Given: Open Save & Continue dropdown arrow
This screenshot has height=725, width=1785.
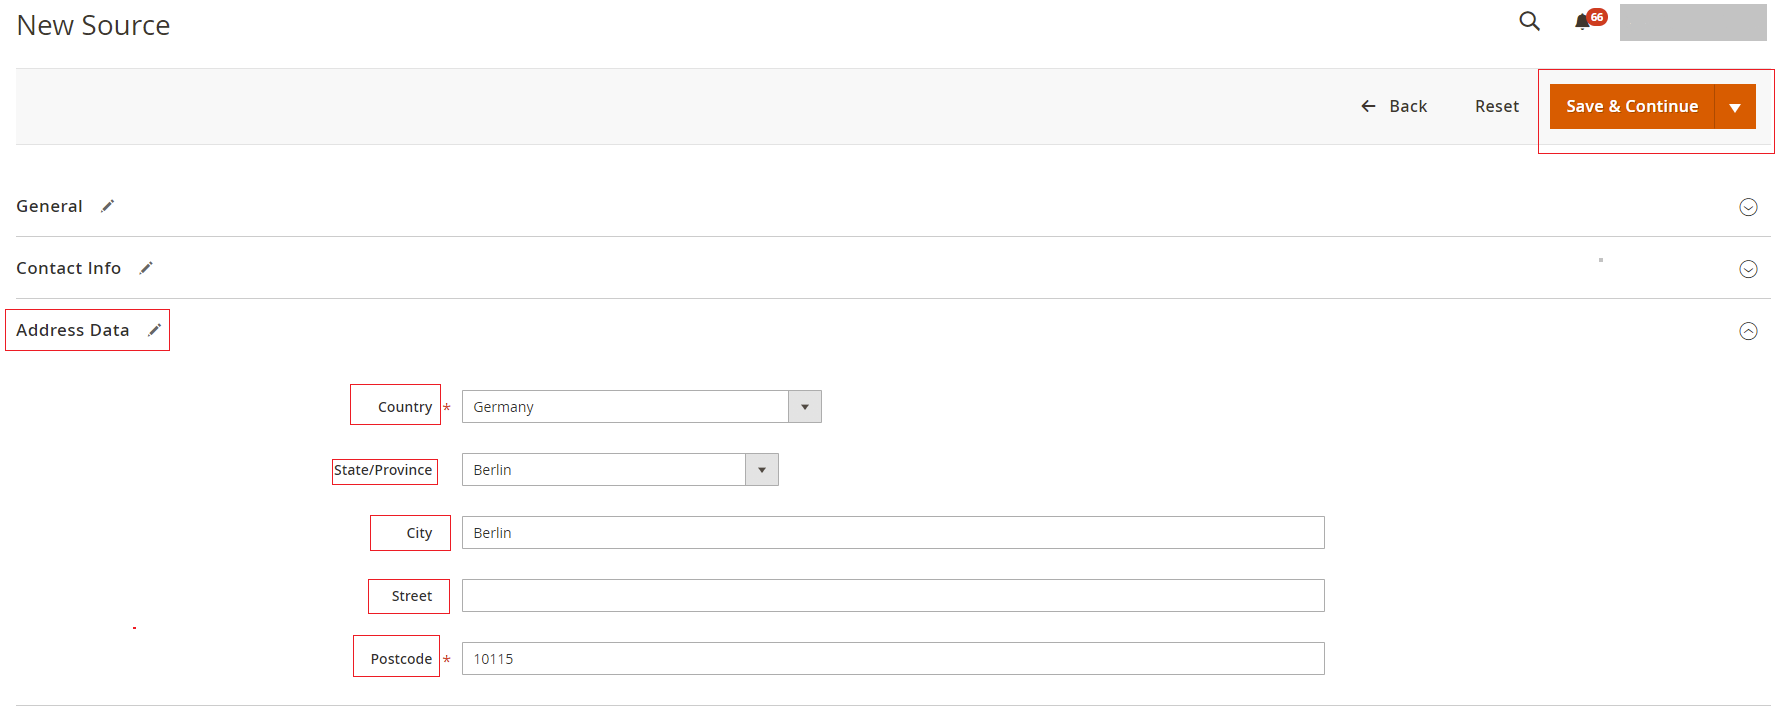Looking at the screenshot, I should [x=1735, y=107].
